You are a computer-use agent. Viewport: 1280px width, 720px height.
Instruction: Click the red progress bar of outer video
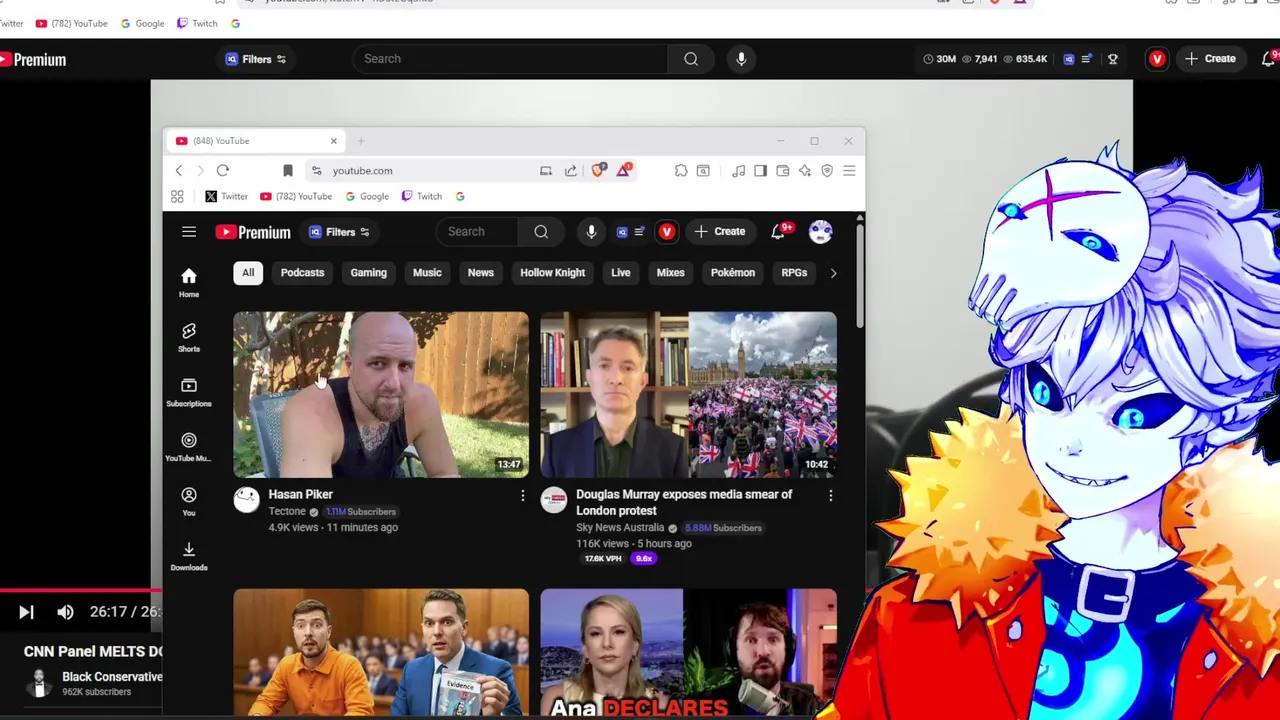(x=80, y=590)
